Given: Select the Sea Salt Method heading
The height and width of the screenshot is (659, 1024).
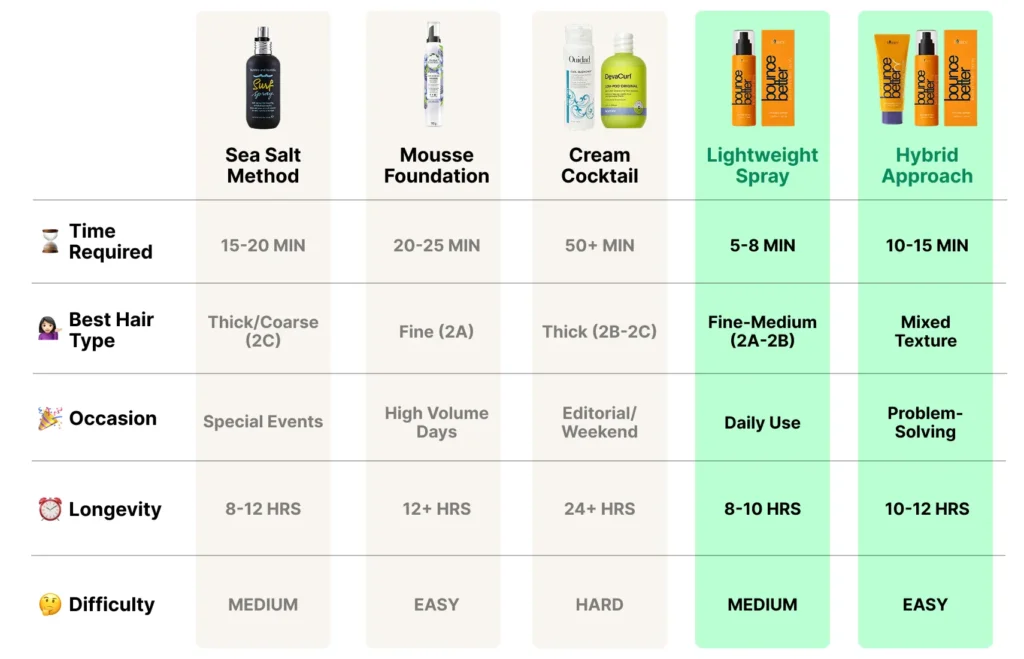Looking at the screenshot, I should tap(263, 165).
